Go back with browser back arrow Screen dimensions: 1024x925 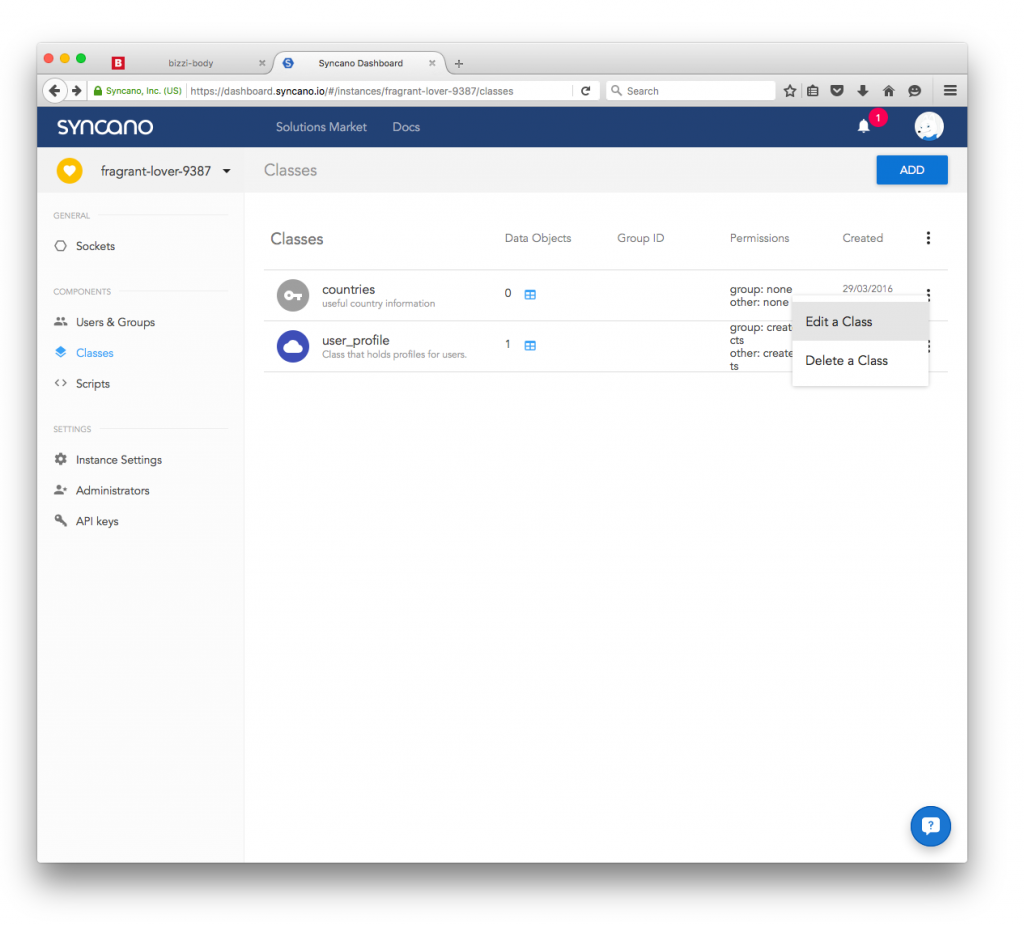tap(55, 91)
